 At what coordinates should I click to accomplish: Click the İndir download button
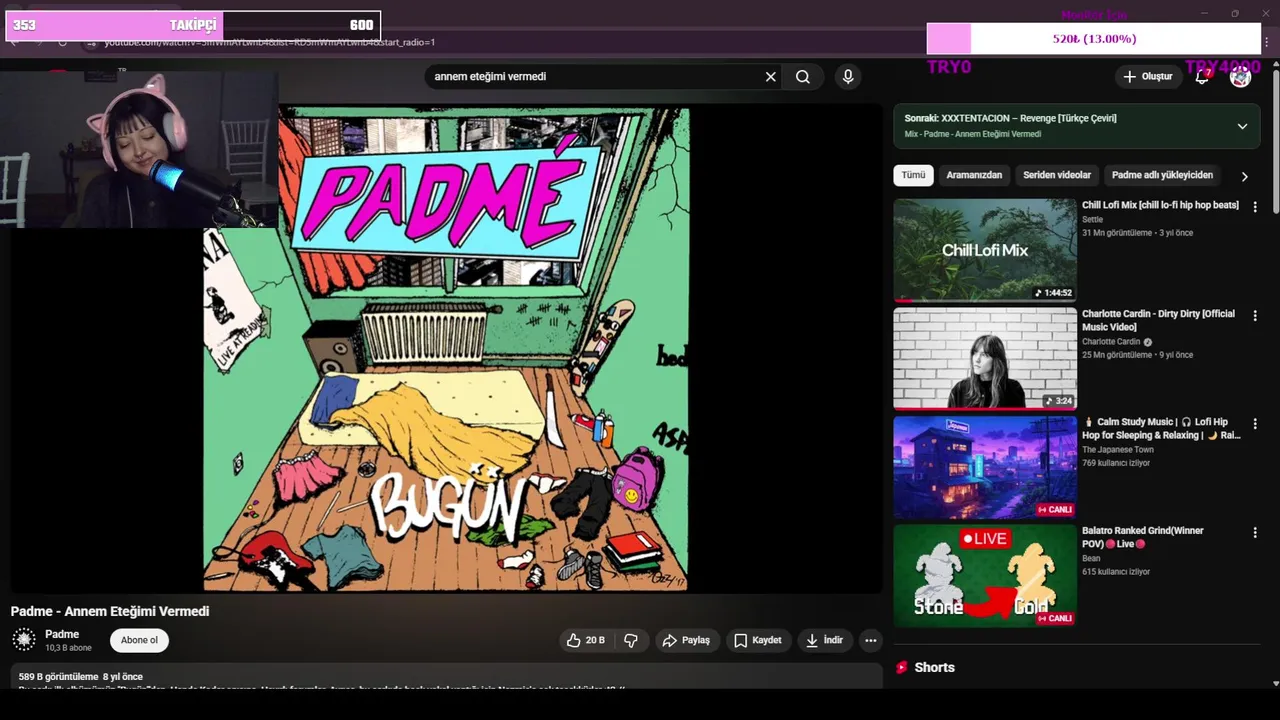825,640
